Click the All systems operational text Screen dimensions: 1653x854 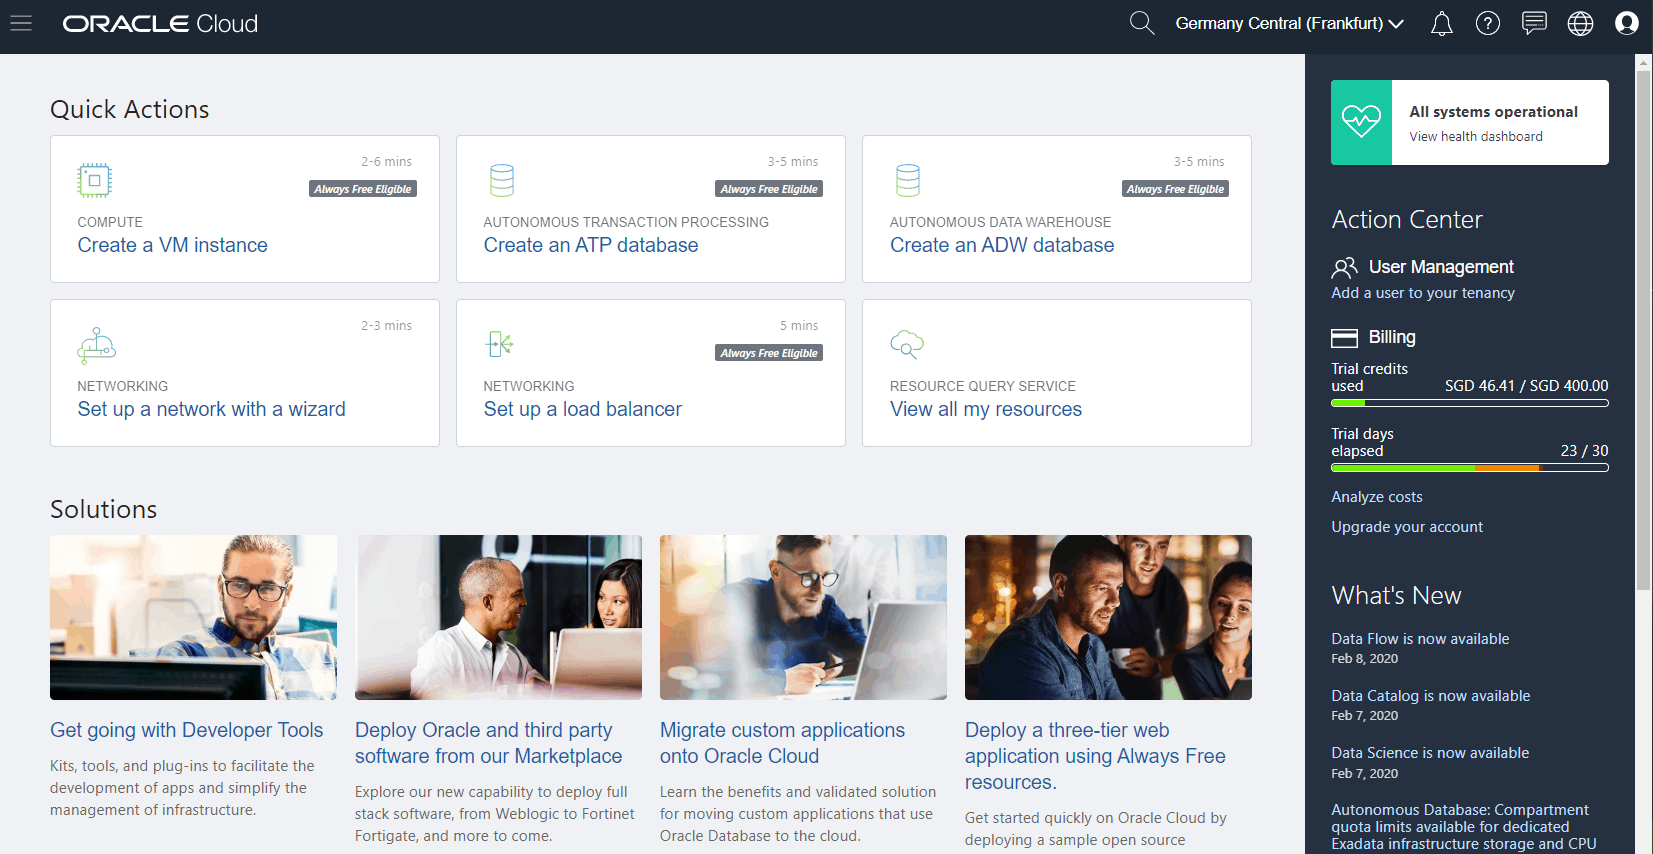pos(1494,112)
